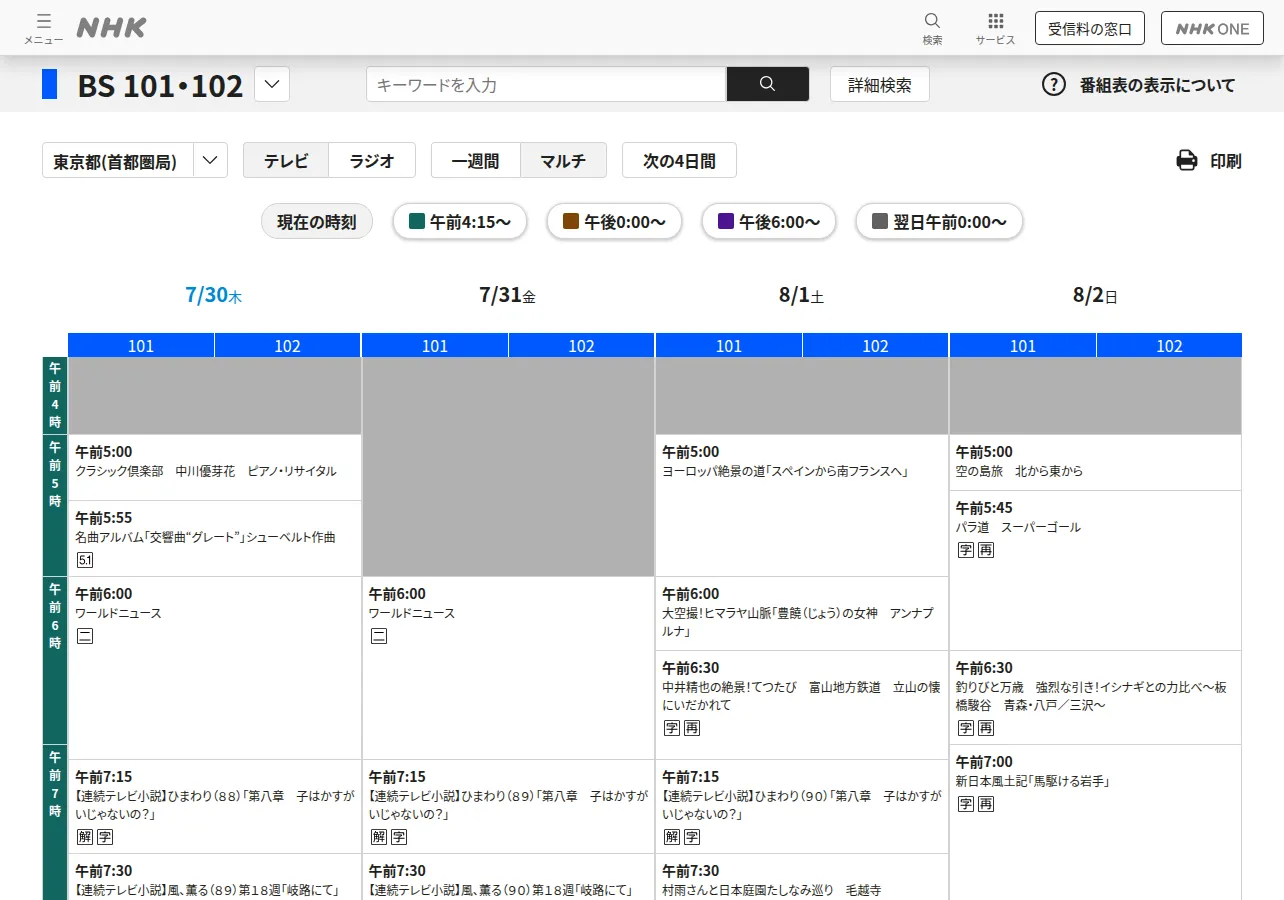The width and height of the screenshot is (1284, 900).
Task: Select the 8/1 土 date header
Action: tap(801, 295)
